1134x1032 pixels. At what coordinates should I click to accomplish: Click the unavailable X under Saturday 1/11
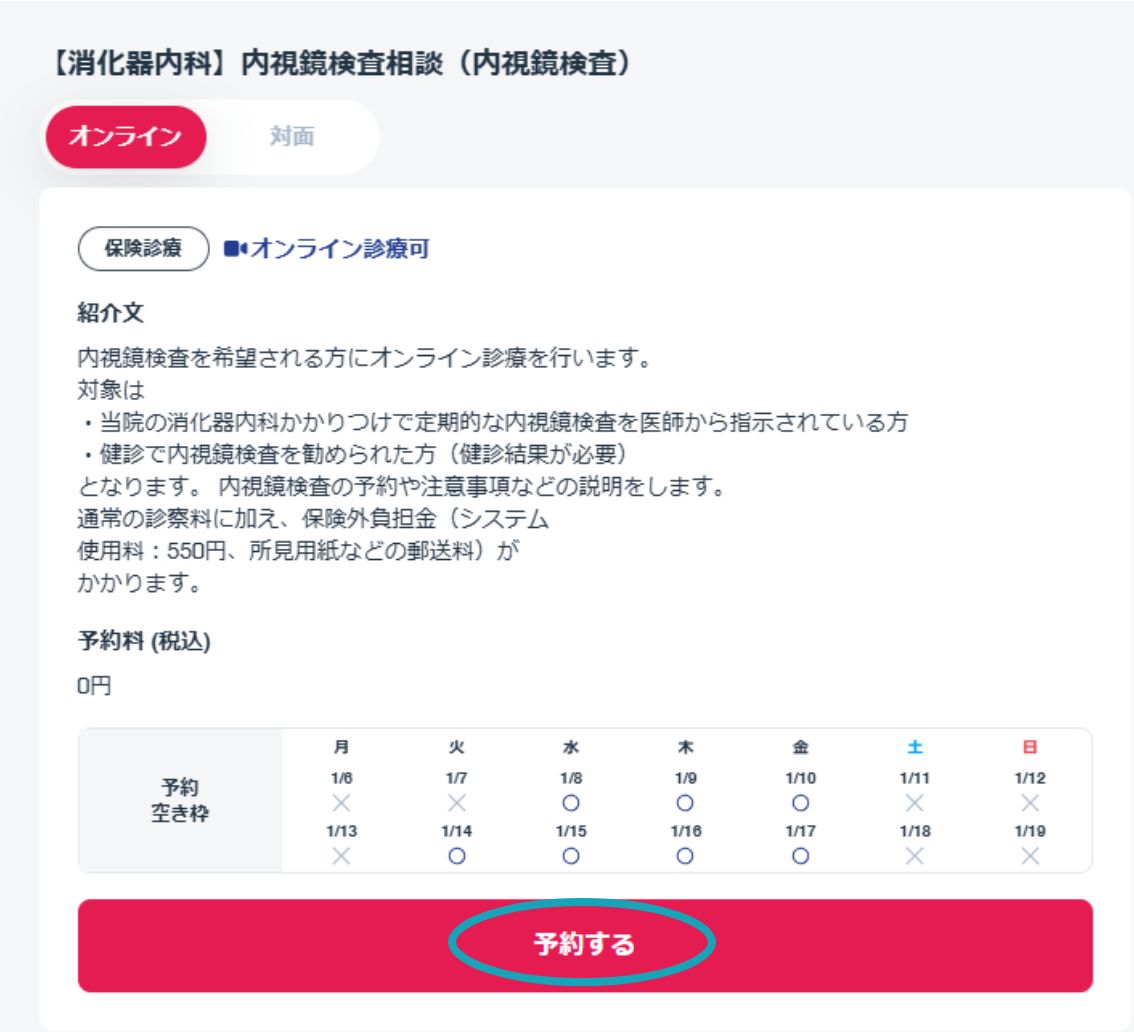(x=915, y=803)
